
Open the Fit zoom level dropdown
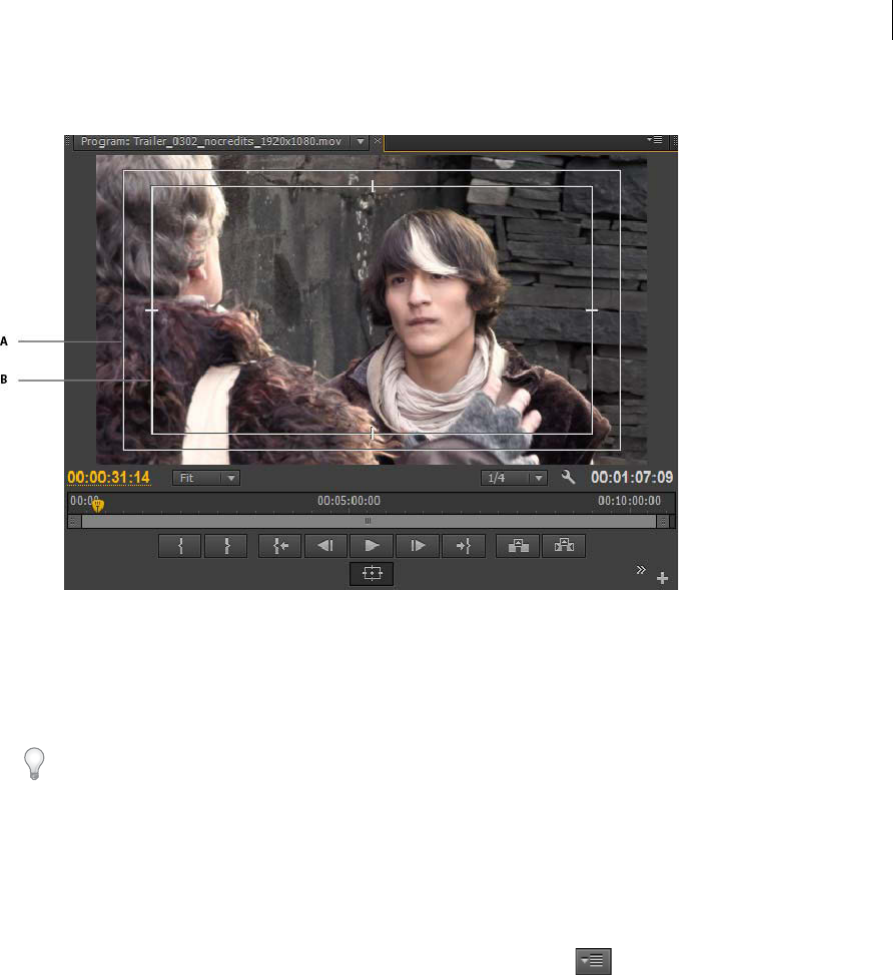click(206, 478)
